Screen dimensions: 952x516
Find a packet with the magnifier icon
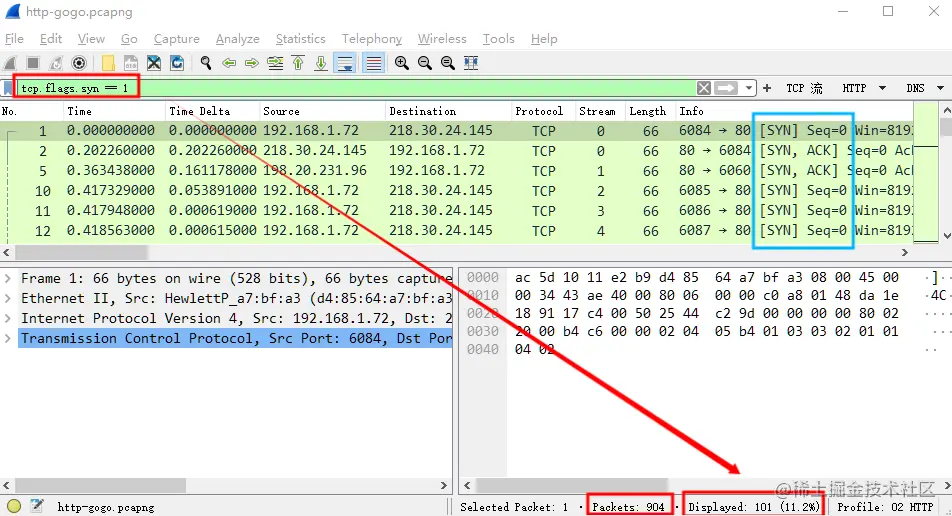[206, 63]
